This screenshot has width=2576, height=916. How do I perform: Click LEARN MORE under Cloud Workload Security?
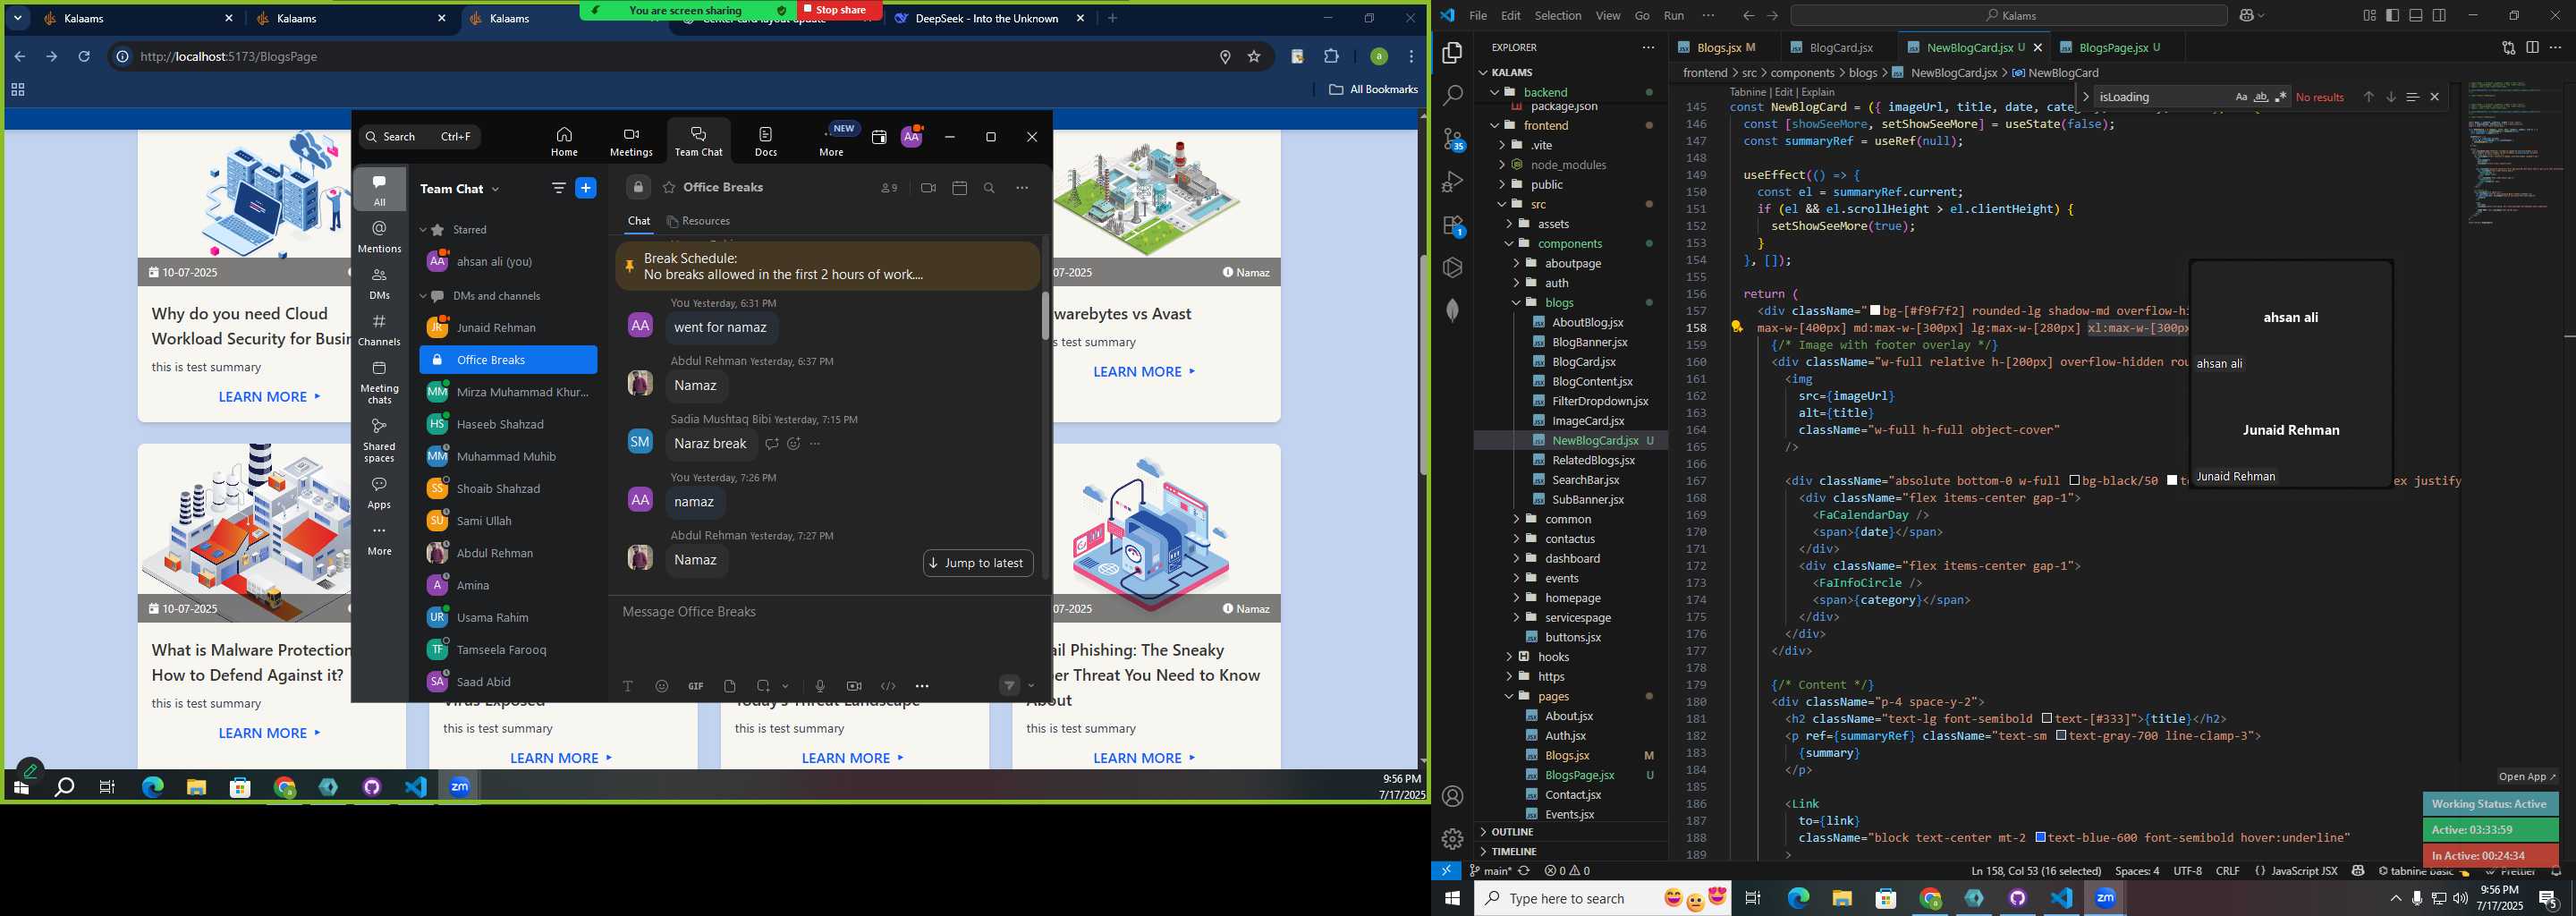[269, 397]
